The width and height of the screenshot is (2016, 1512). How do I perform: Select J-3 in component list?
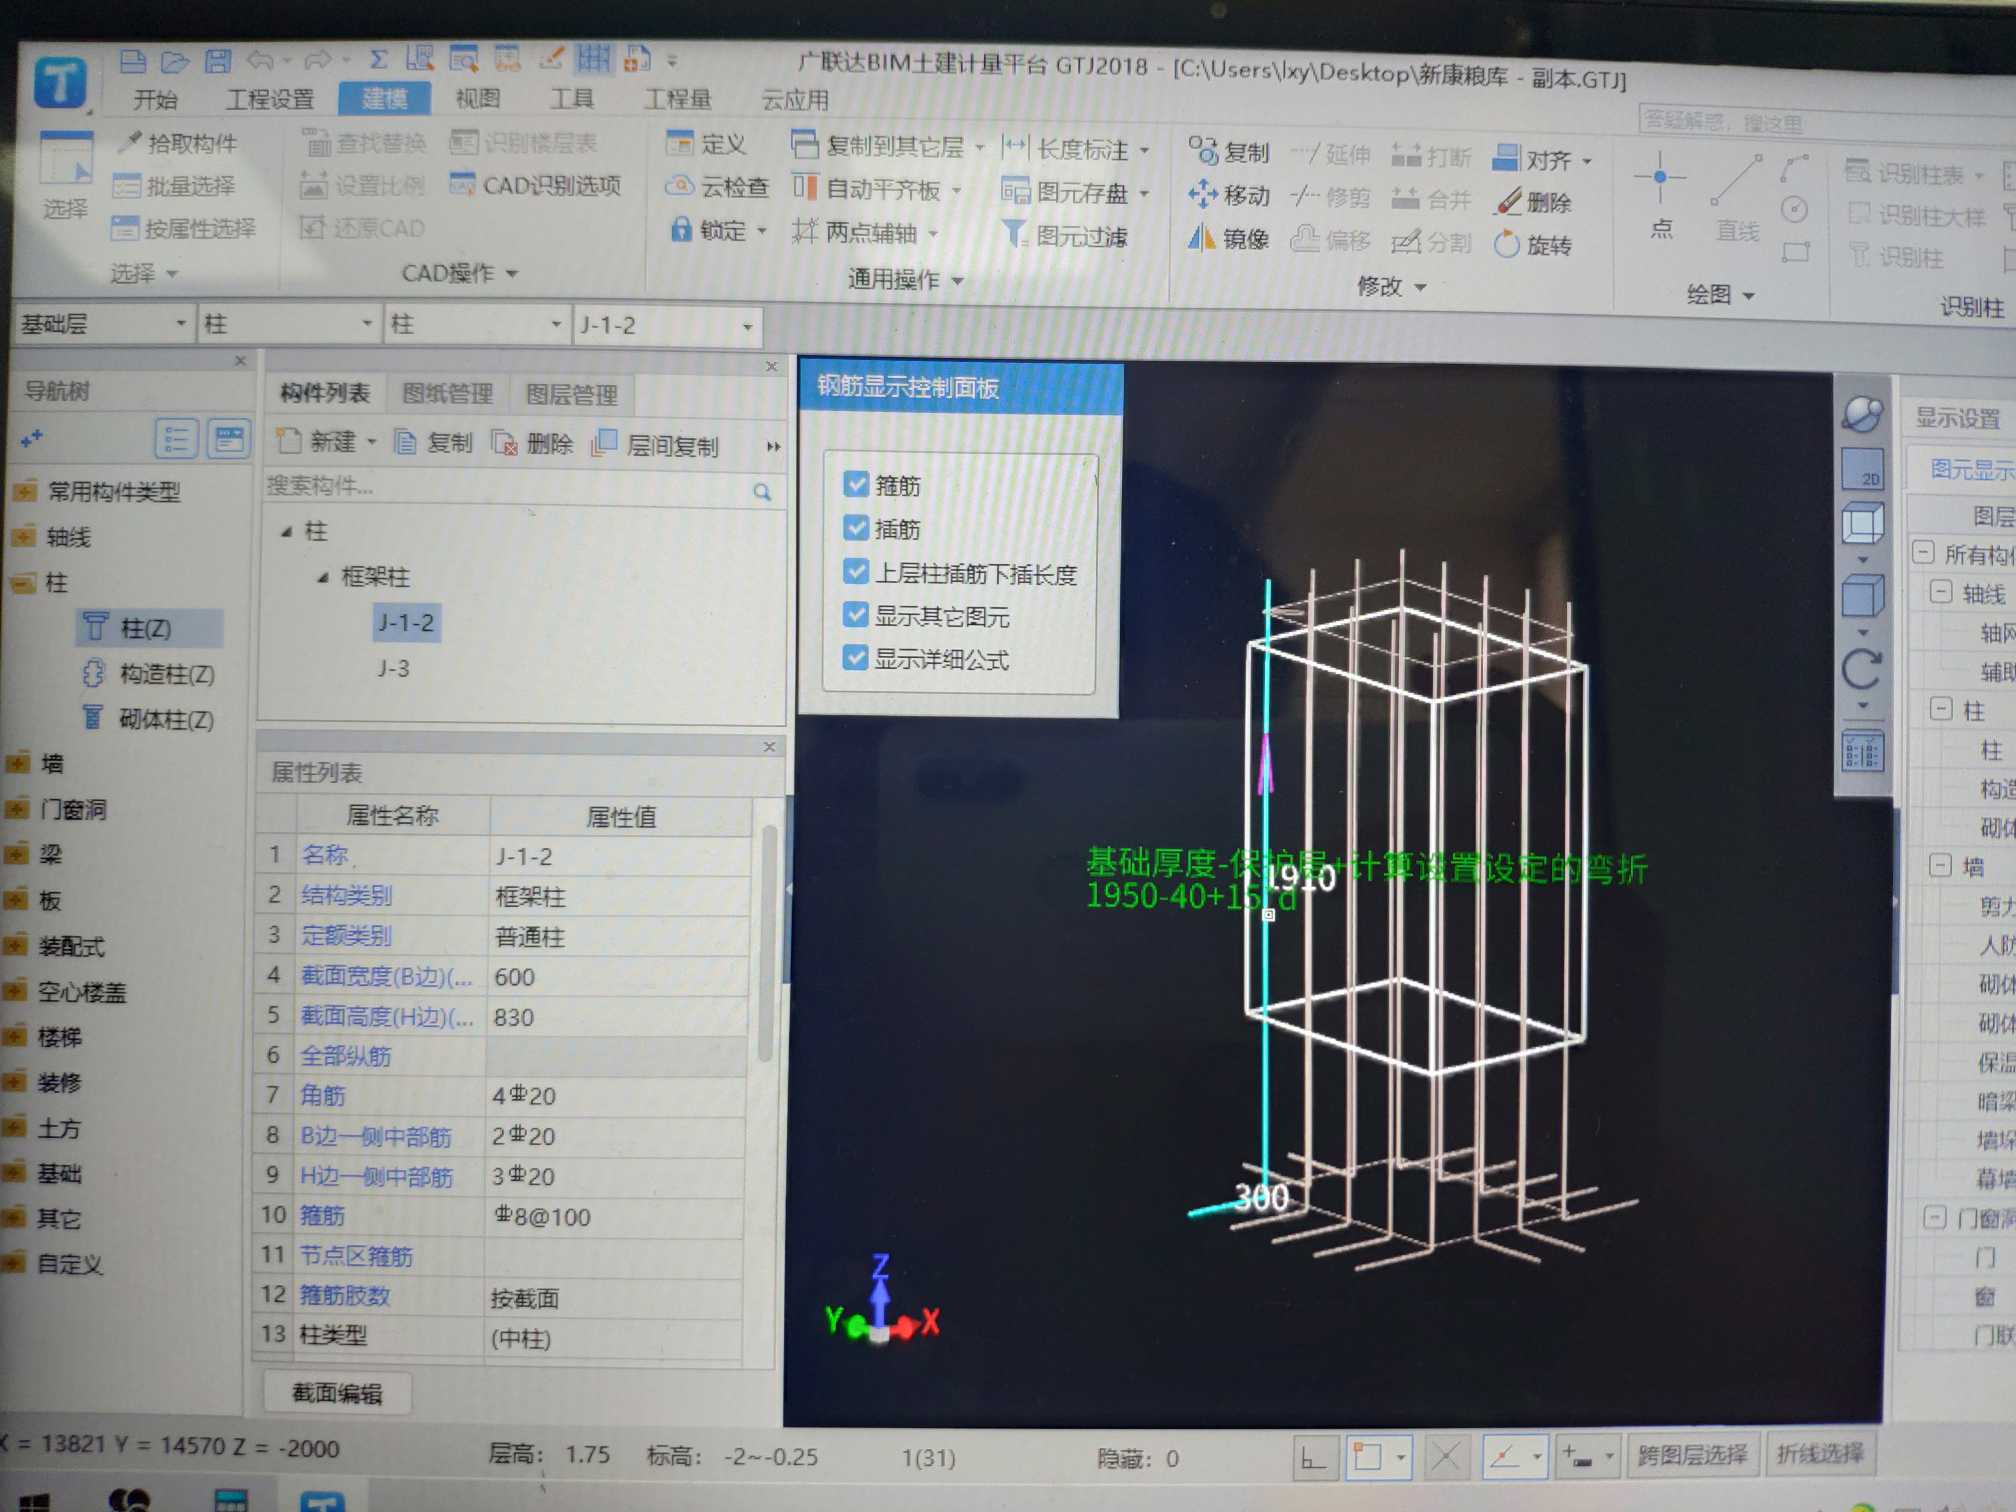pos(393,668)
